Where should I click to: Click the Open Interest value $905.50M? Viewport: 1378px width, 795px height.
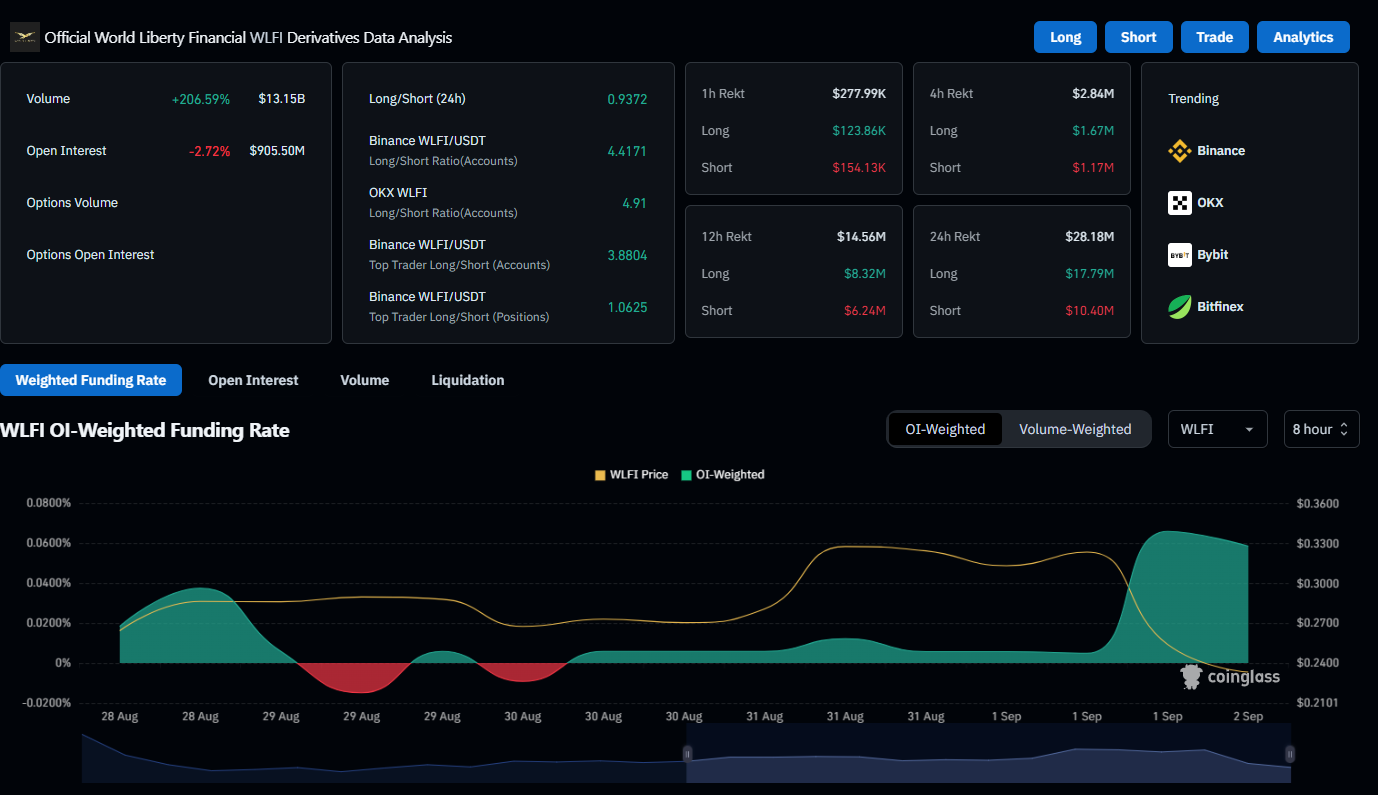(x=277, y=151)
